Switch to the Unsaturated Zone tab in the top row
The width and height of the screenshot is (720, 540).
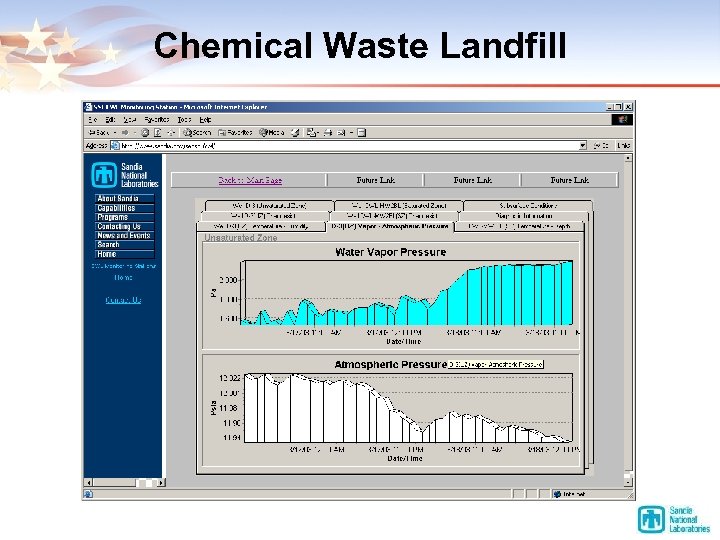(270, 206)
